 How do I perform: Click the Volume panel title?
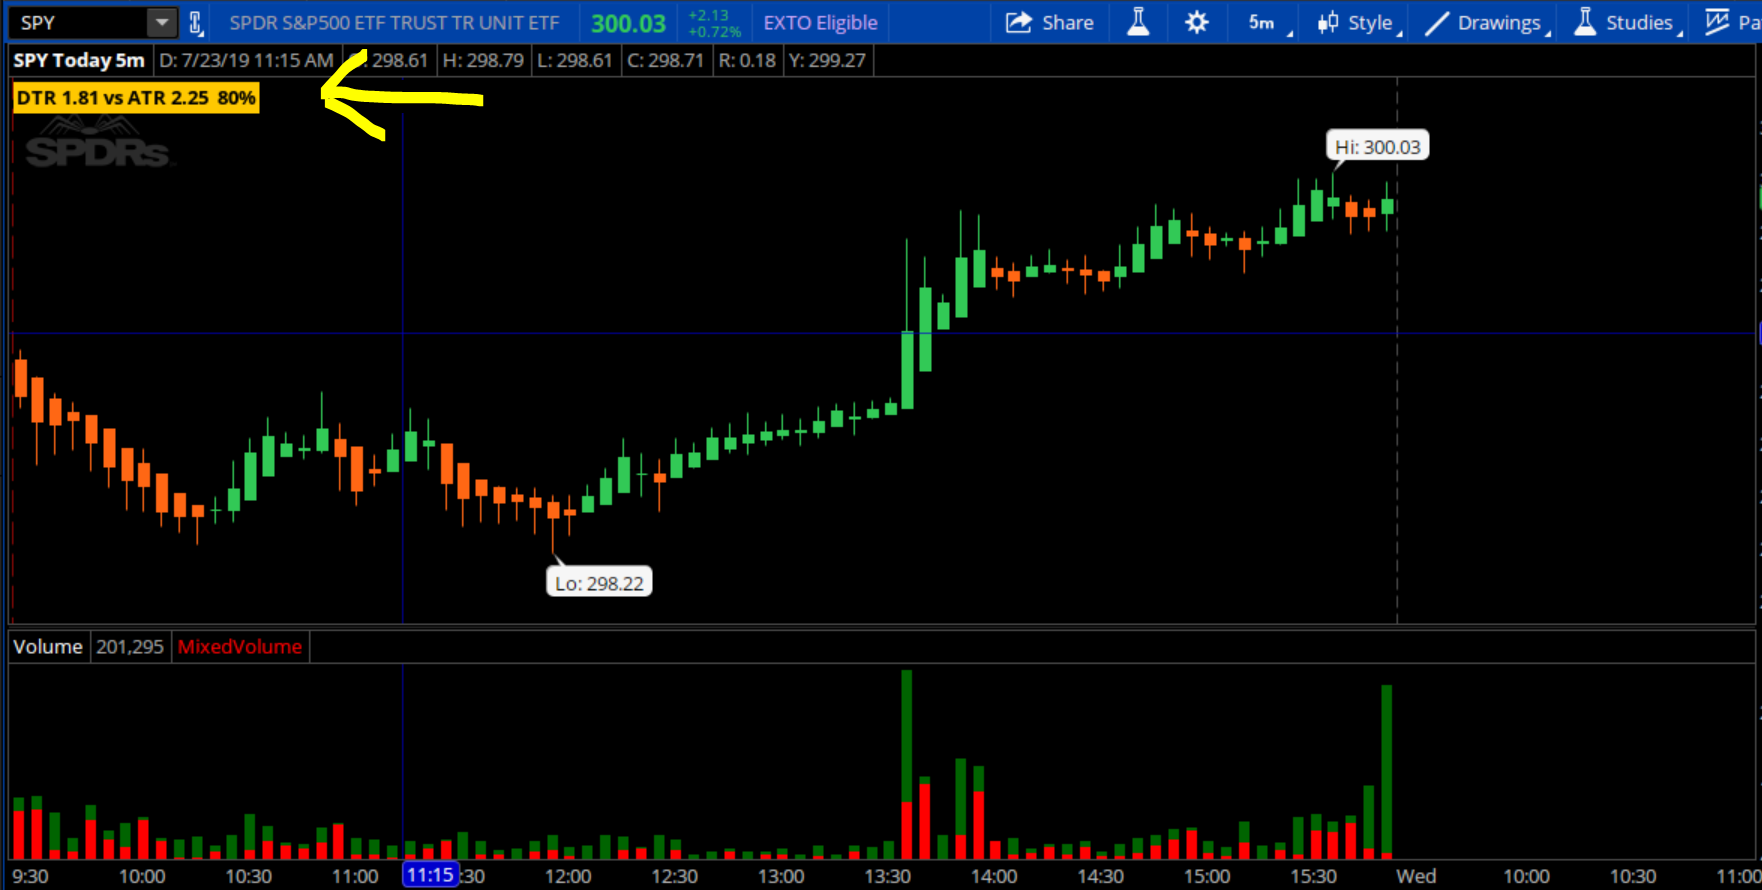pos(47,647)
